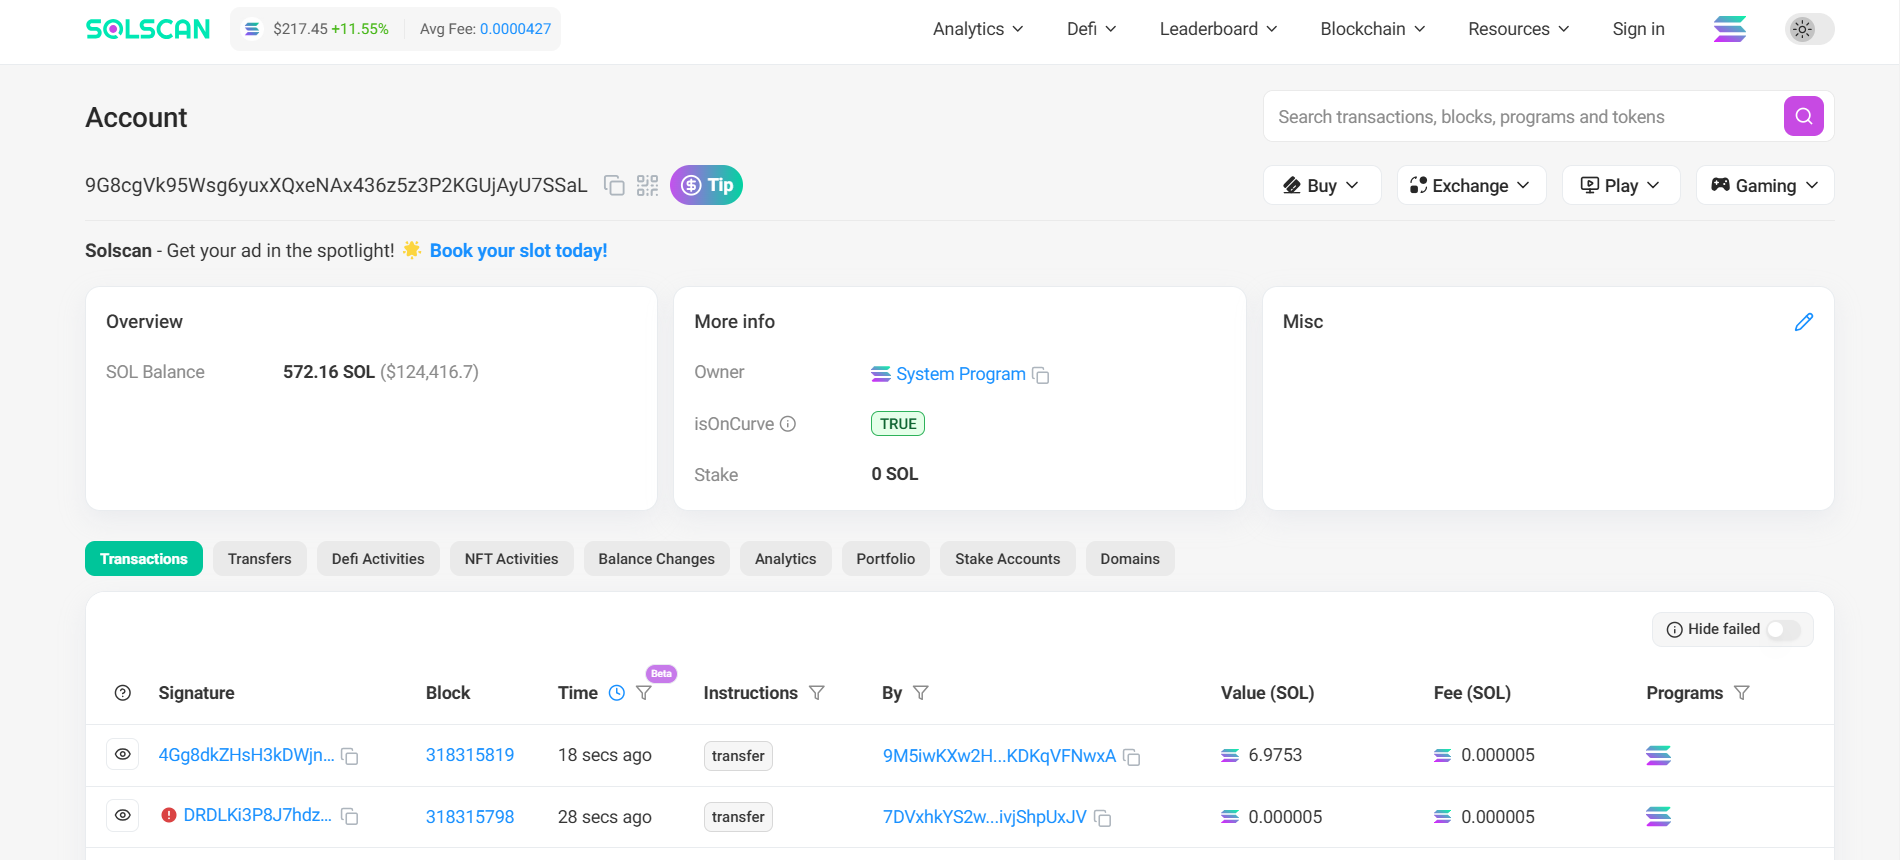This screenshot has width=1900, height=860.
Task: Click isOnCurve info icon
Action: 788,424
